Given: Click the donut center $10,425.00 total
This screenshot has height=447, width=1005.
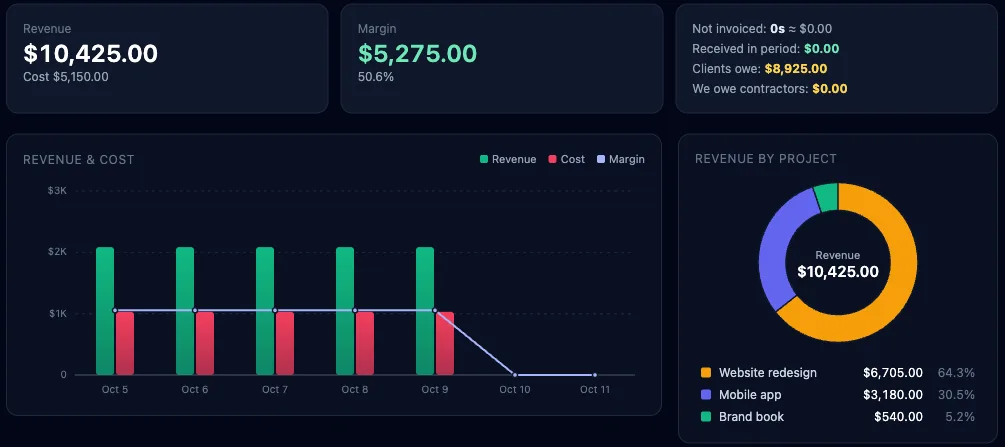Looking at the screenshot, I should [838, 272].
